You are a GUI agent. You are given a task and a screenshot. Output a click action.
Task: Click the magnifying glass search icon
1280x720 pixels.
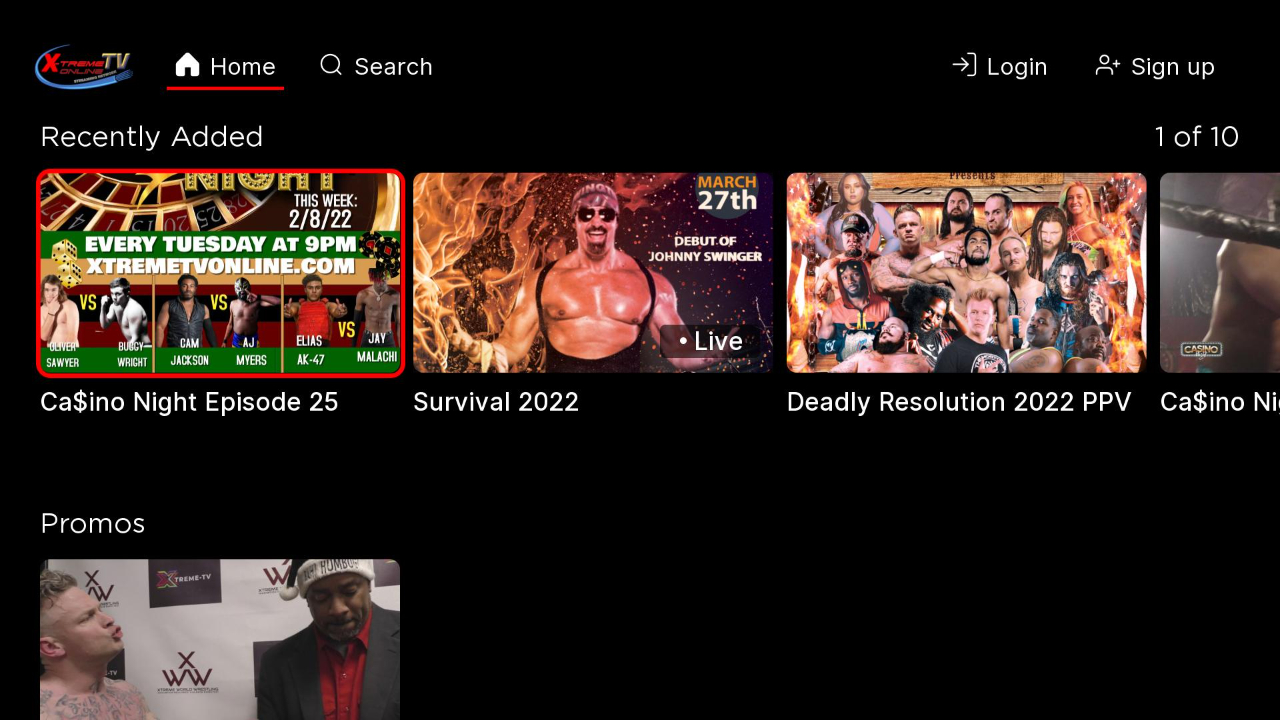(x=331, y=65)
